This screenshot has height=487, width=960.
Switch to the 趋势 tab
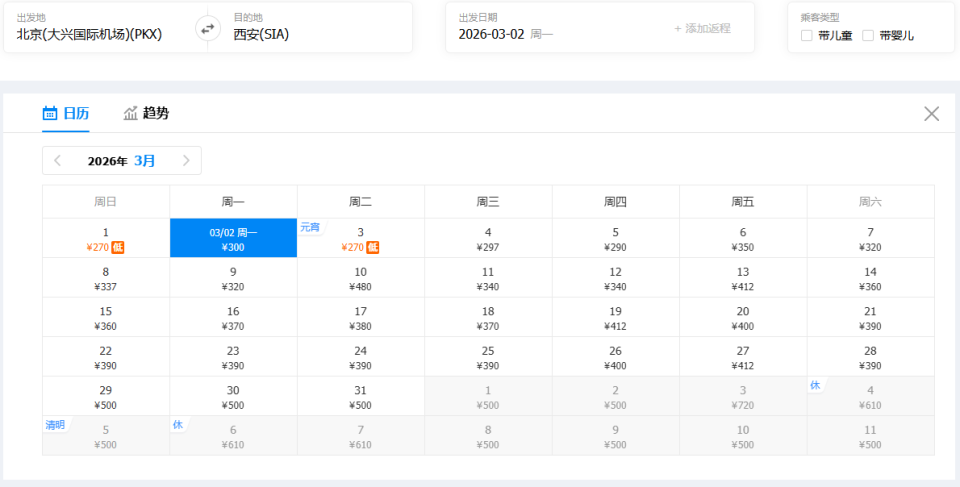155,114
